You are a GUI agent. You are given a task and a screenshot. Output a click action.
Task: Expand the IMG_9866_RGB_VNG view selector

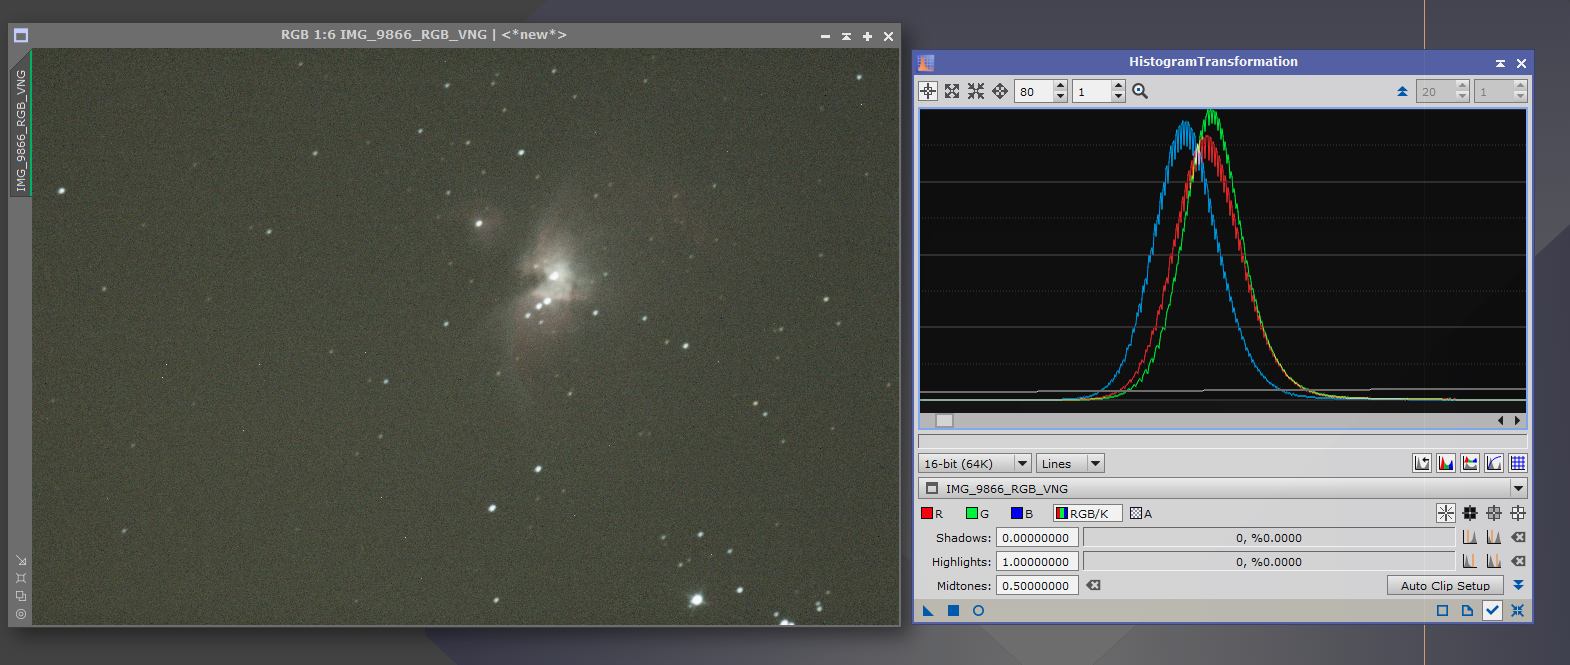coord(1518,489)
